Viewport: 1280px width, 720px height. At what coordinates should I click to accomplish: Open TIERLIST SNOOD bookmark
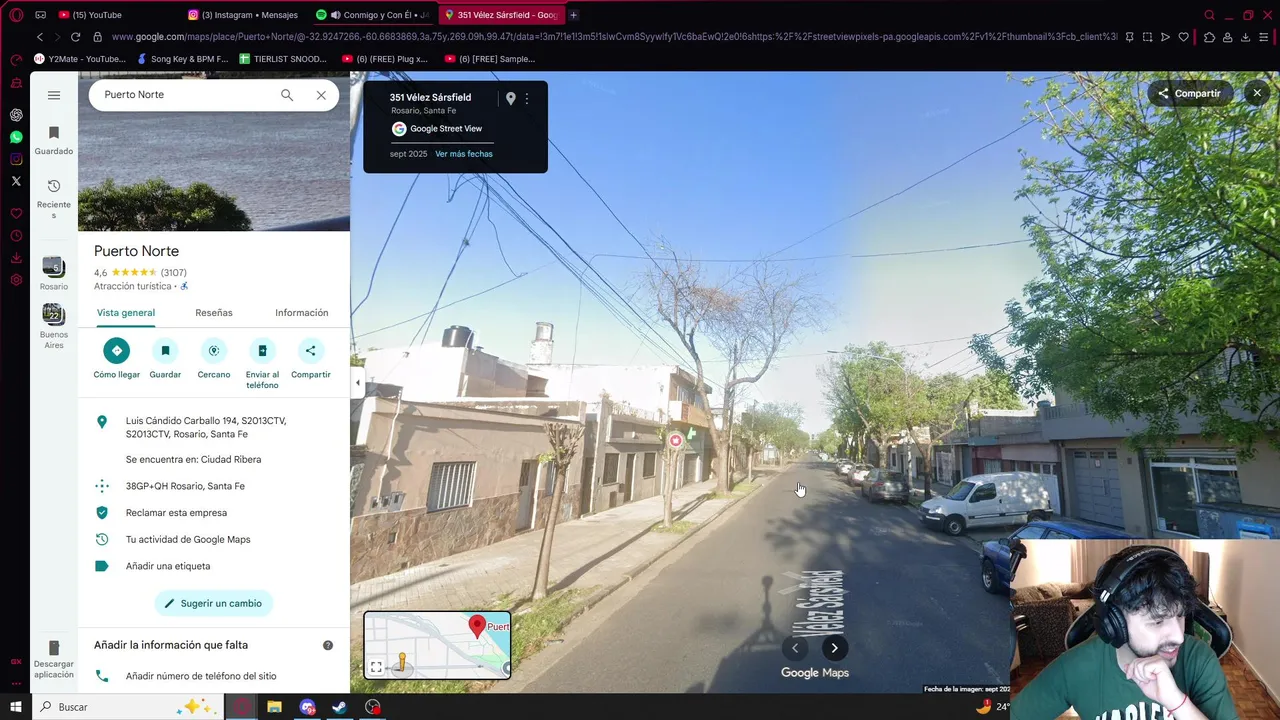coord(283,59)
